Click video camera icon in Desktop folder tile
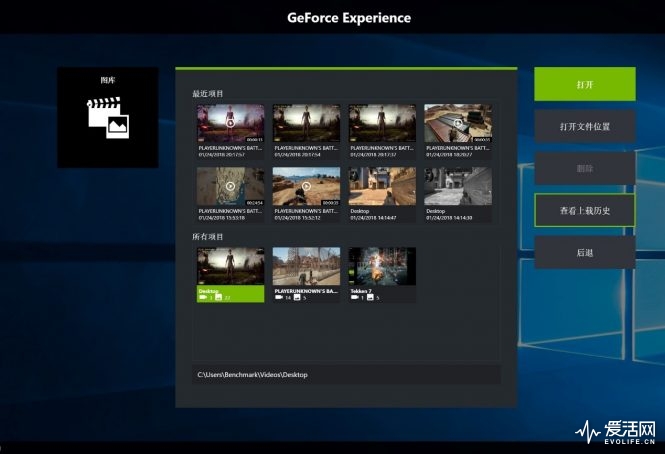Screen dimensions: 665x454 203,297
